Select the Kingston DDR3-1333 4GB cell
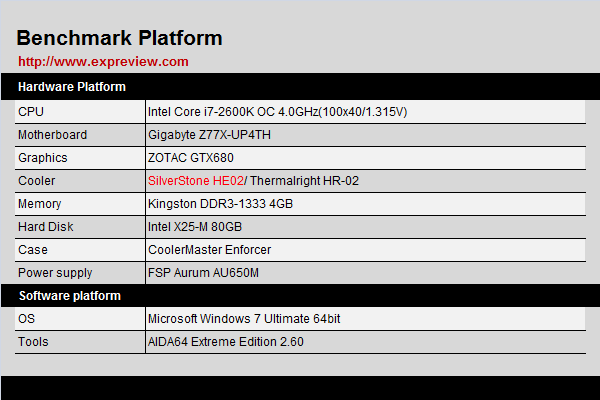The height and width of the screenshot is (400, 600). point(220,204)
